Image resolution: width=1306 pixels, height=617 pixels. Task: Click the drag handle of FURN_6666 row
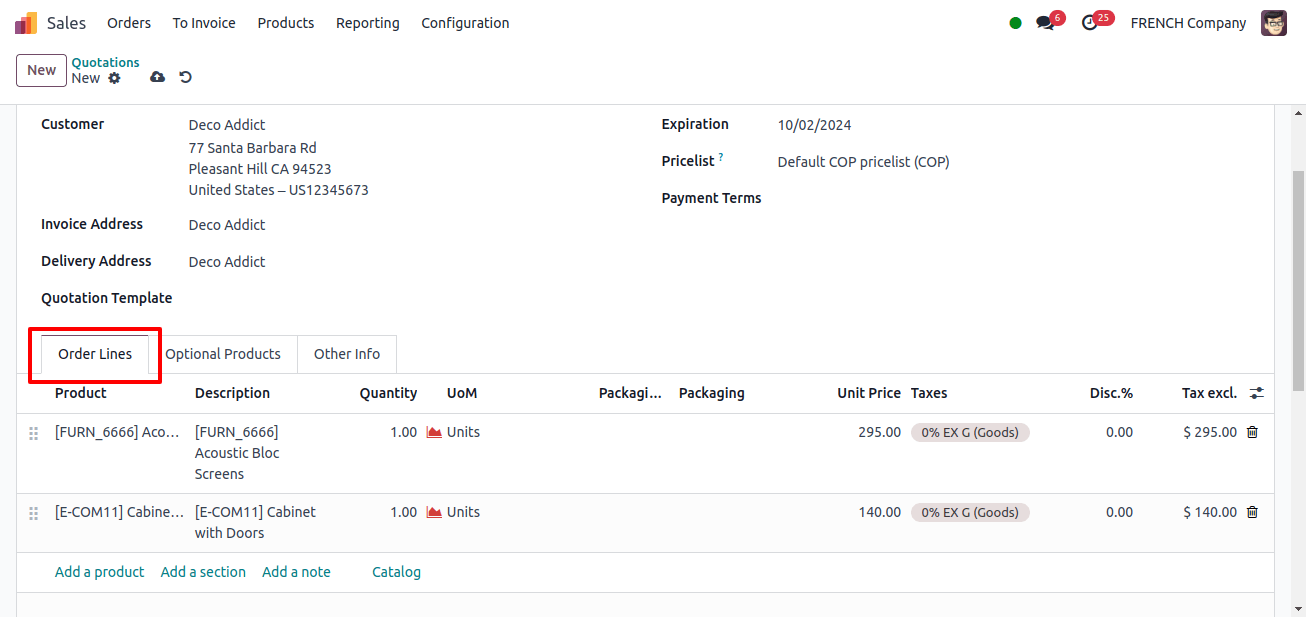pyautogui.click(x=33, y=433)
